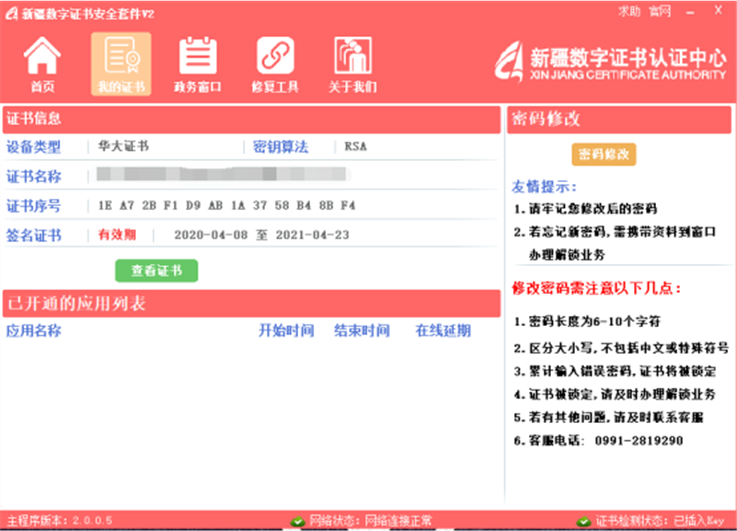Click the certificate serial number value
The width and height of the screenshot is (737, 531).
(x=227, y=206)
